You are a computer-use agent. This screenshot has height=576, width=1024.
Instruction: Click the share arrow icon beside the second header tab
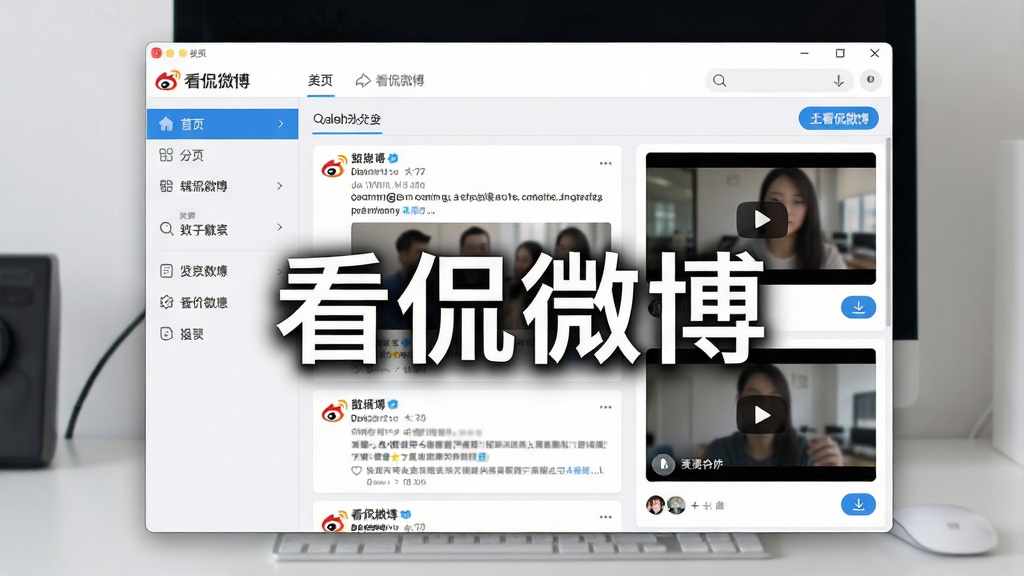pyautogui.click(x=362, y=80)
